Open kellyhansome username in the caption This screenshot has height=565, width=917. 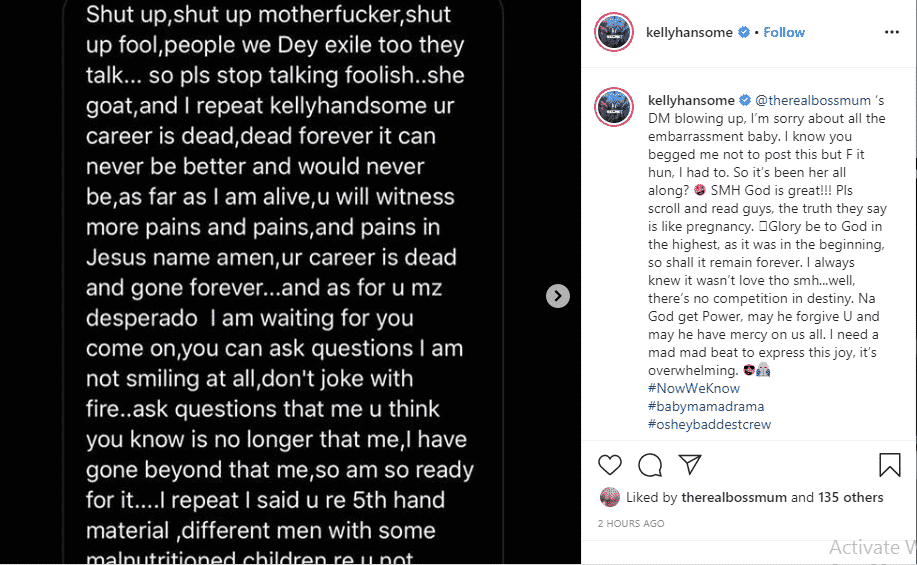(691, 100)
